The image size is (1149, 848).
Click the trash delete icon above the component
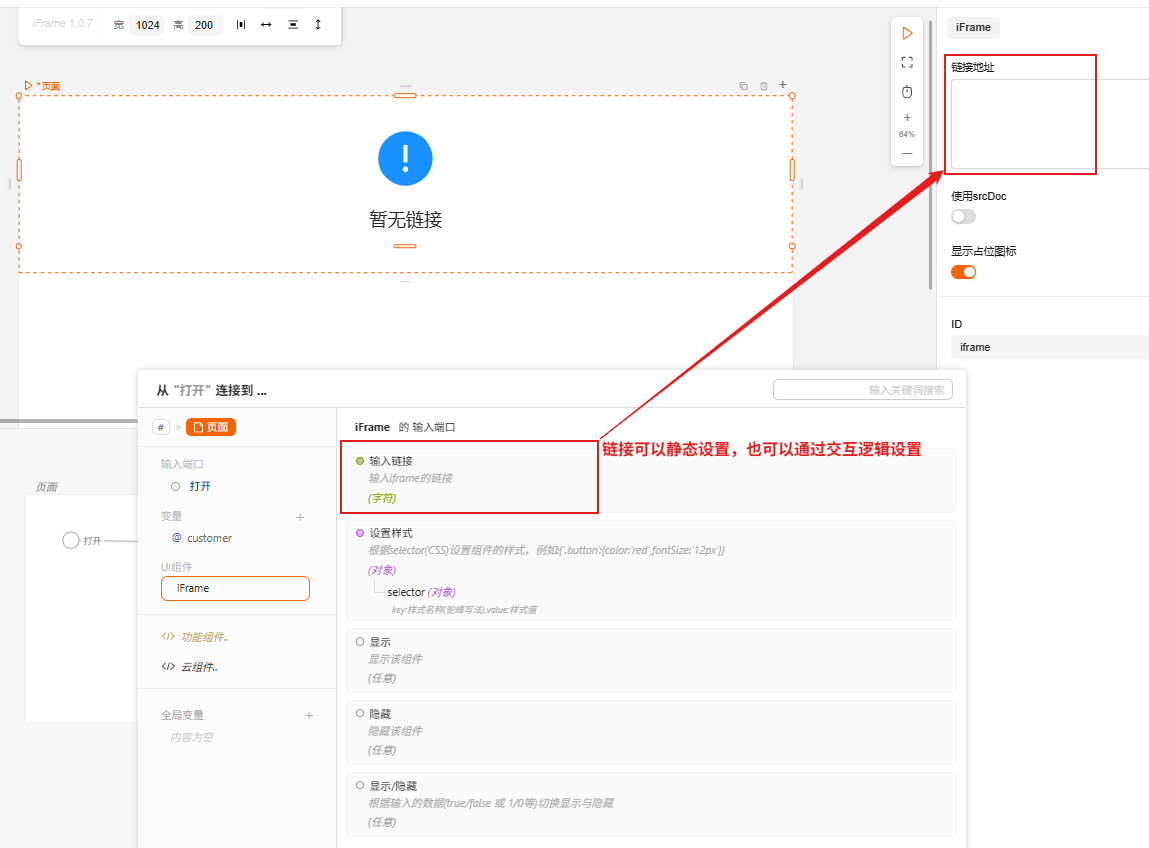coord(764,86)
